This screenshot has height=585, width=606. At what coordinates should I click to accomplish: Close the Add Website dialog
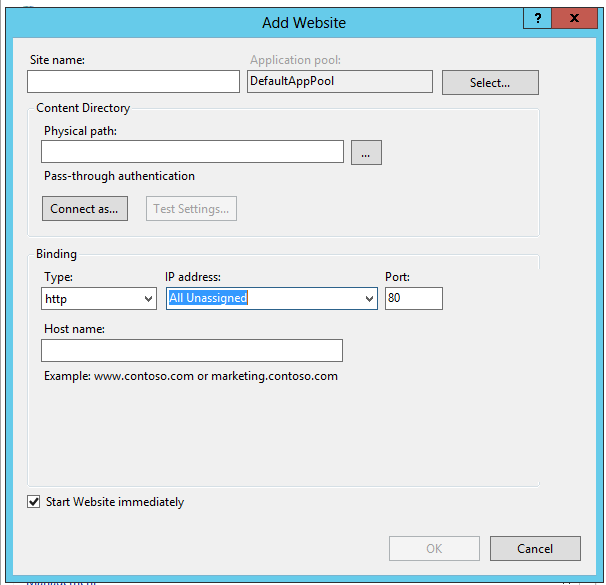click(x=574, y=18)
